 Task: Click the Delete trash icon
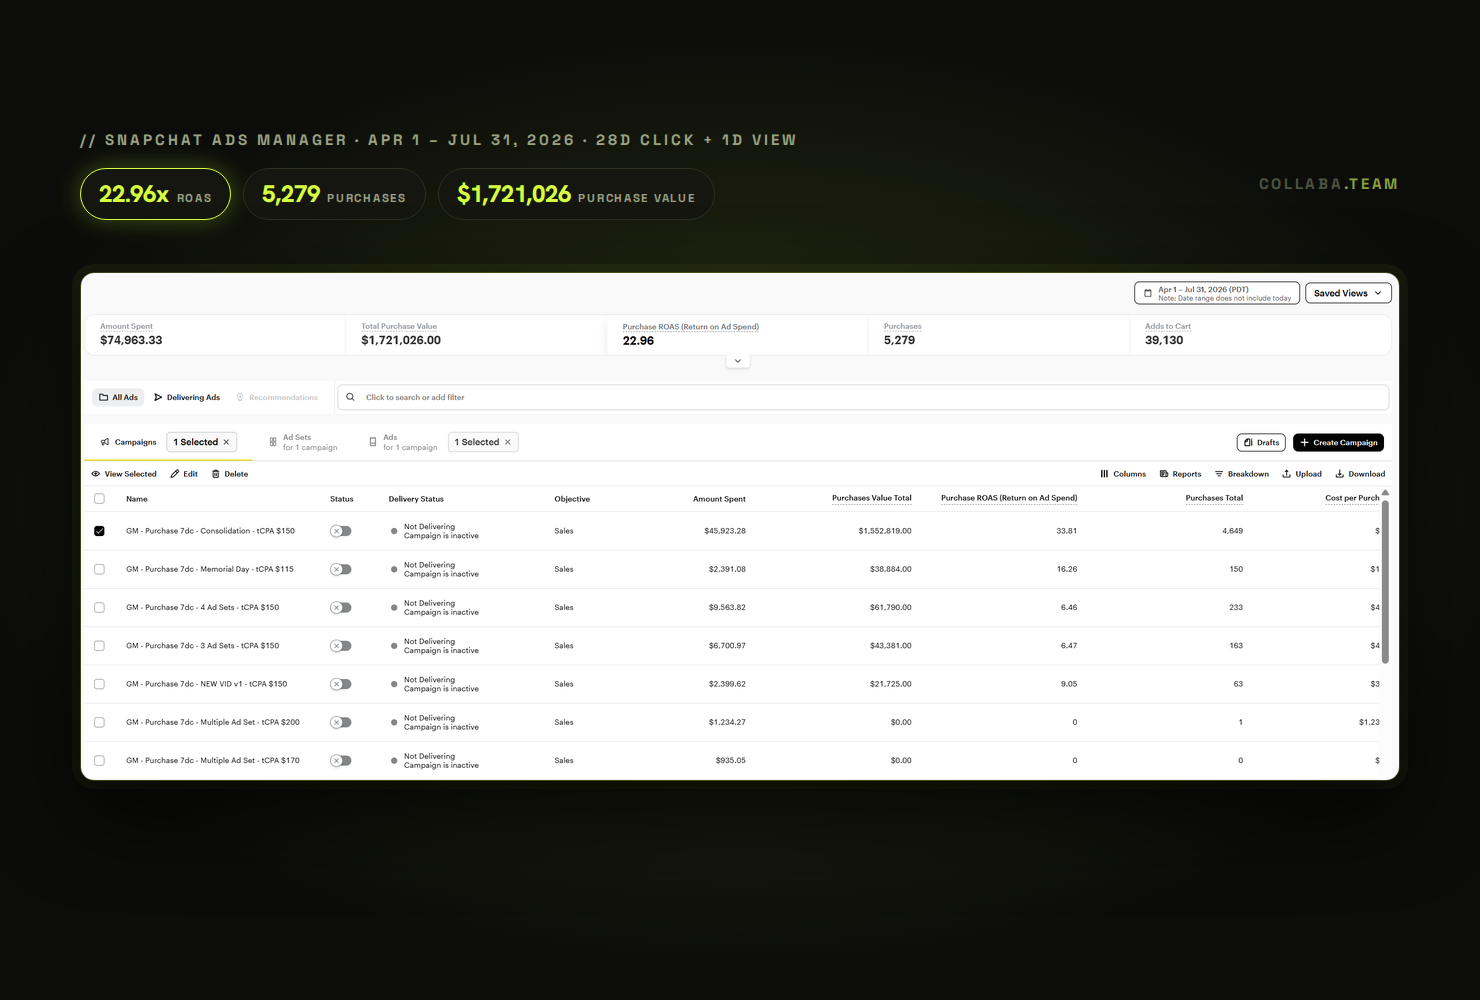(215, 474)
